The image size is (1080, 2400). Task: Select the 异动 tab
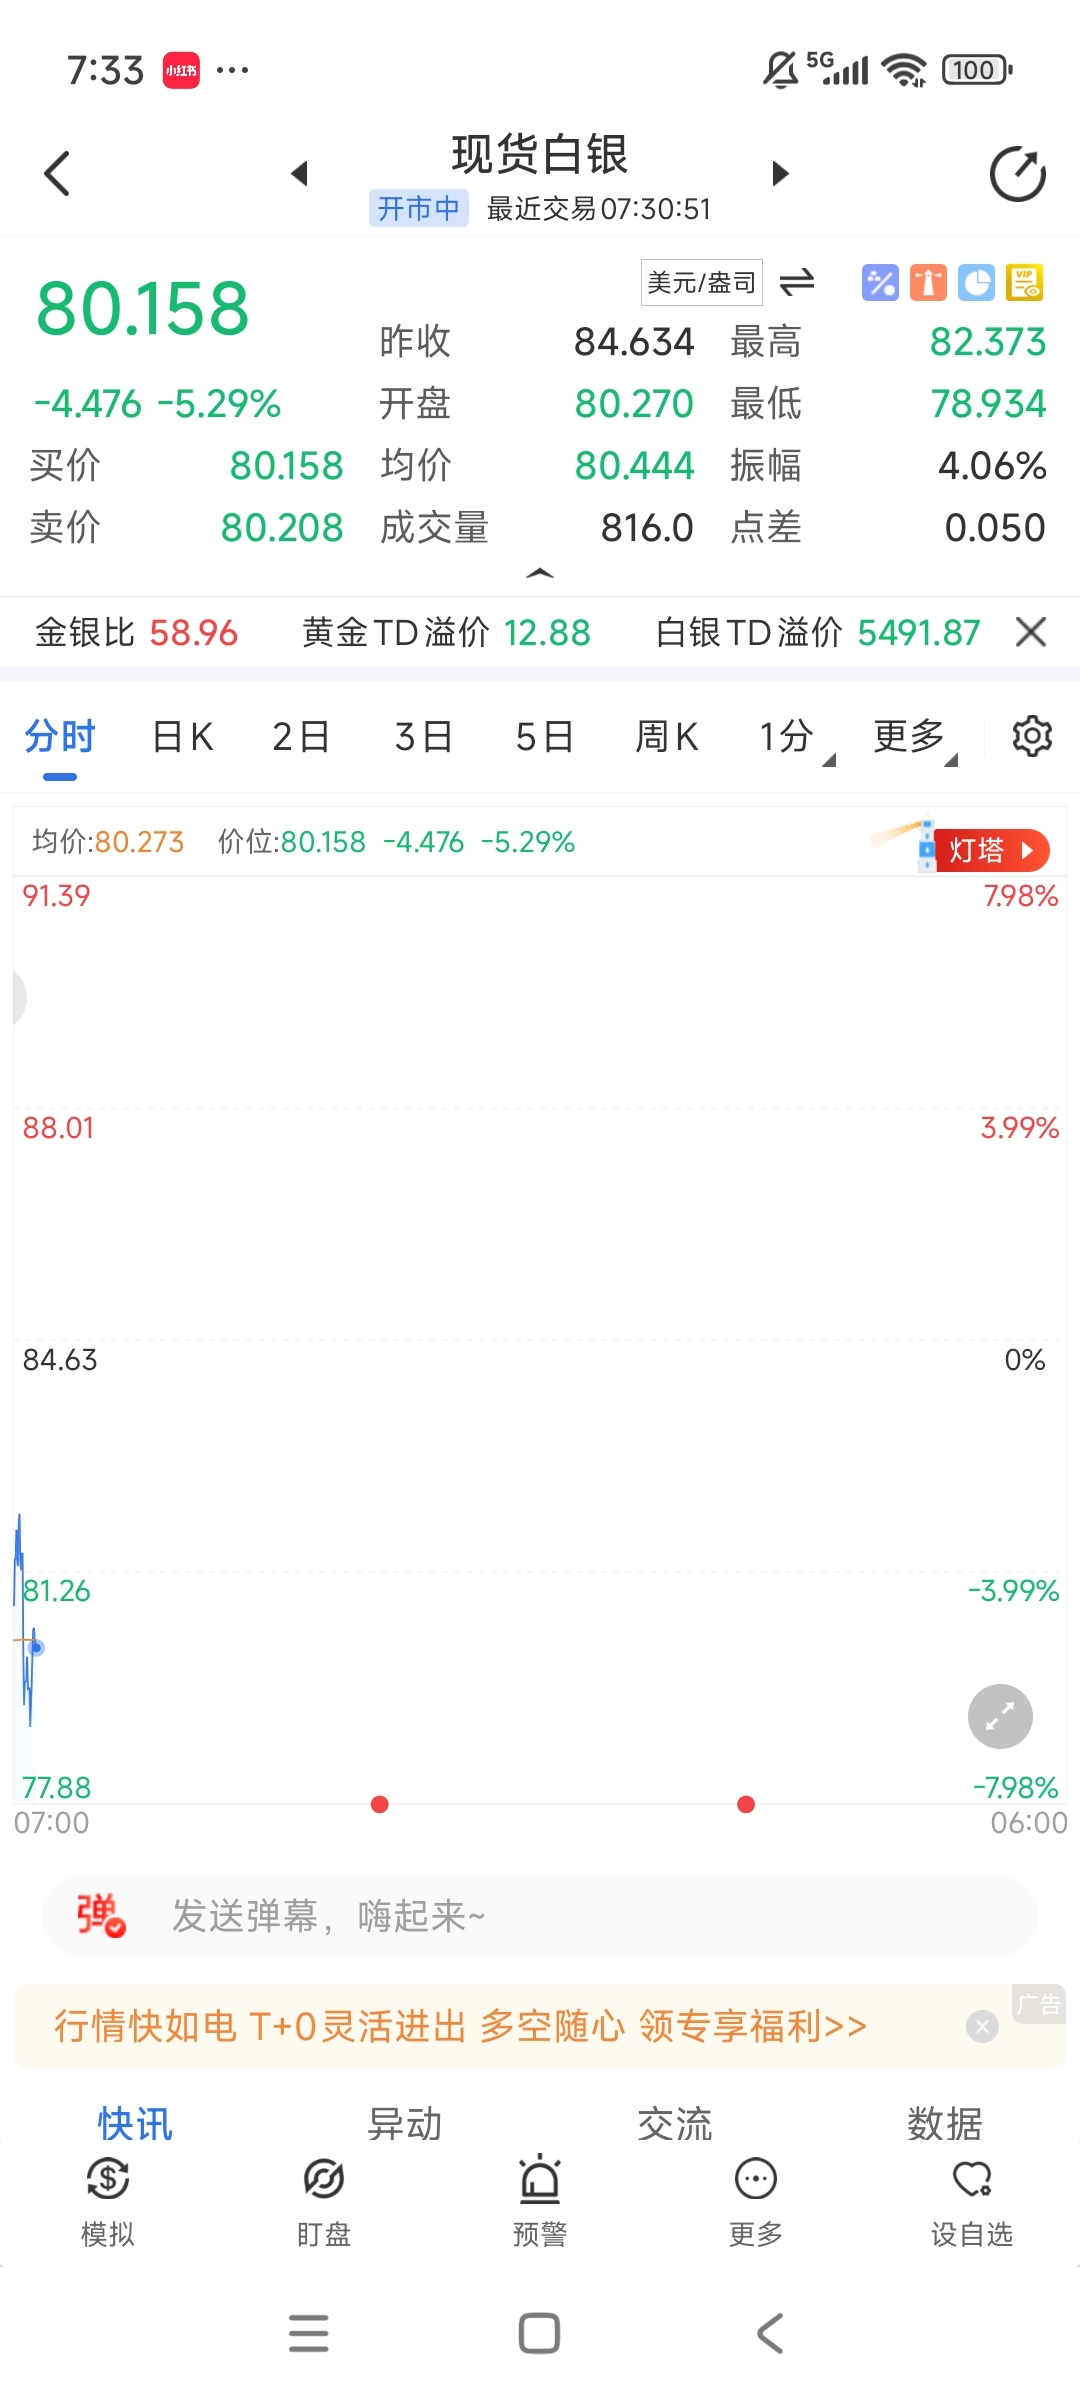tap(404, 2124)
